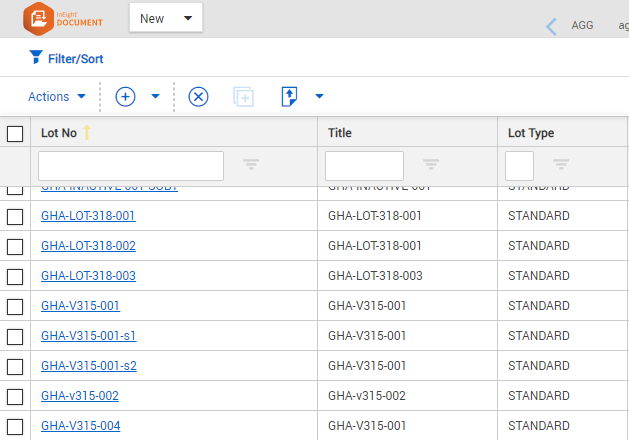Open the GHA-v315-002 lot link
The height and width of the screenshot is (440, 629).
80,396
